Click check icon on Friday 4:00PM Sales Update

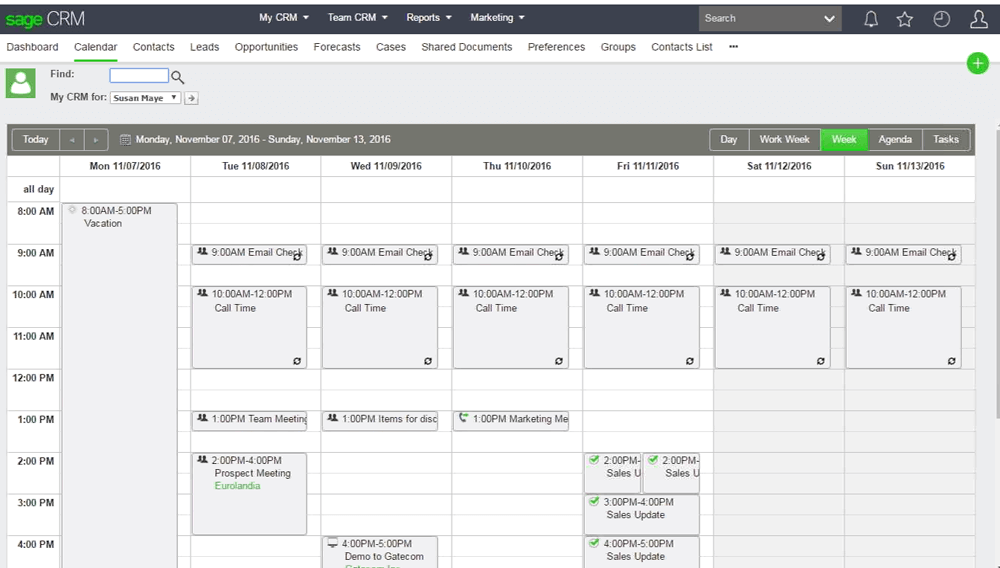(594, 543)
